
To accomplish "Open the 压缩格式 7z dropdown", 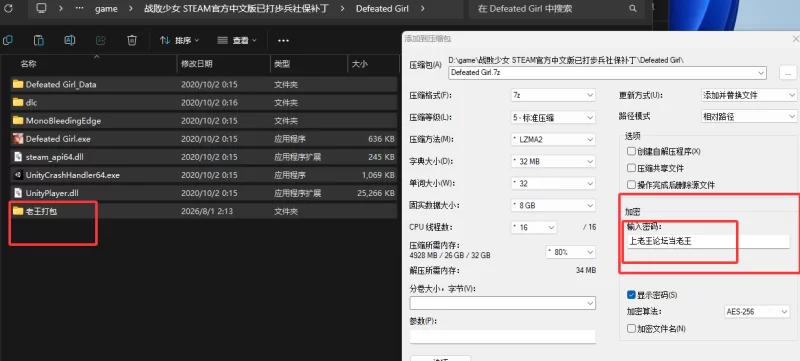I will pyautogui.click(x=553, y=95).
